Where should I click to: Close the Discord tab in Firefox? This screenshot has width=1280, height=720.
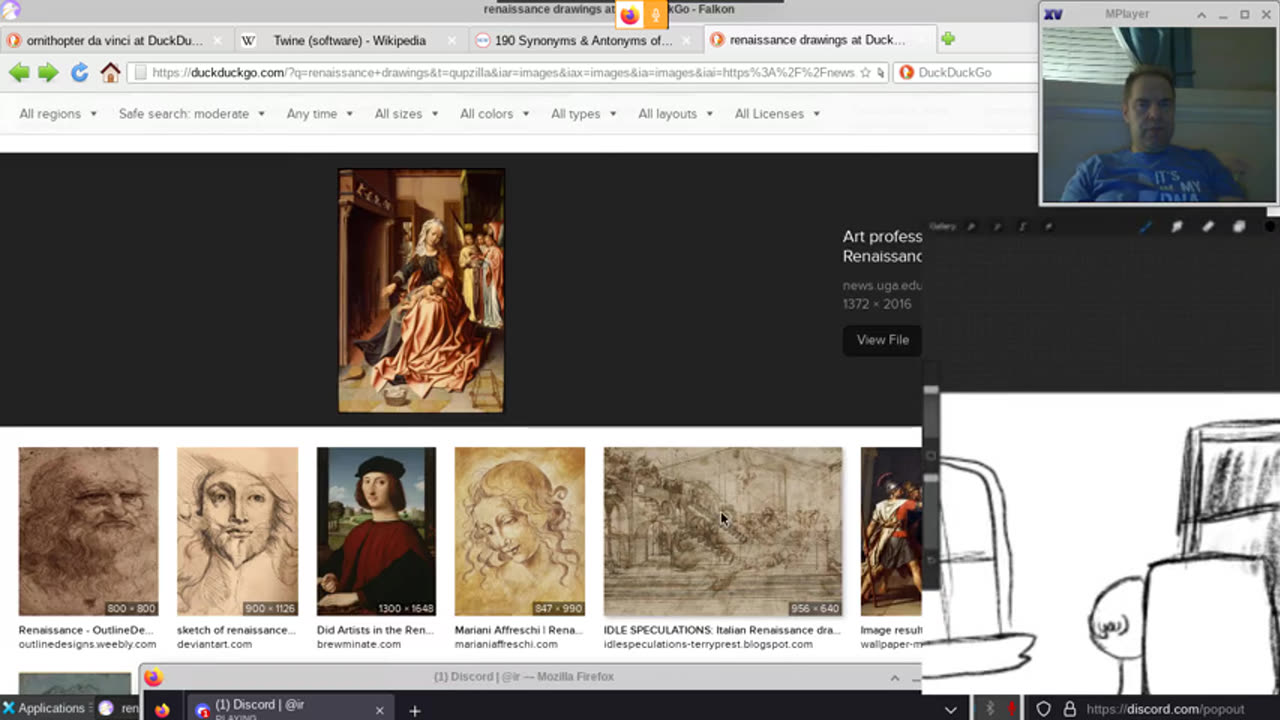tap(379, 710)
